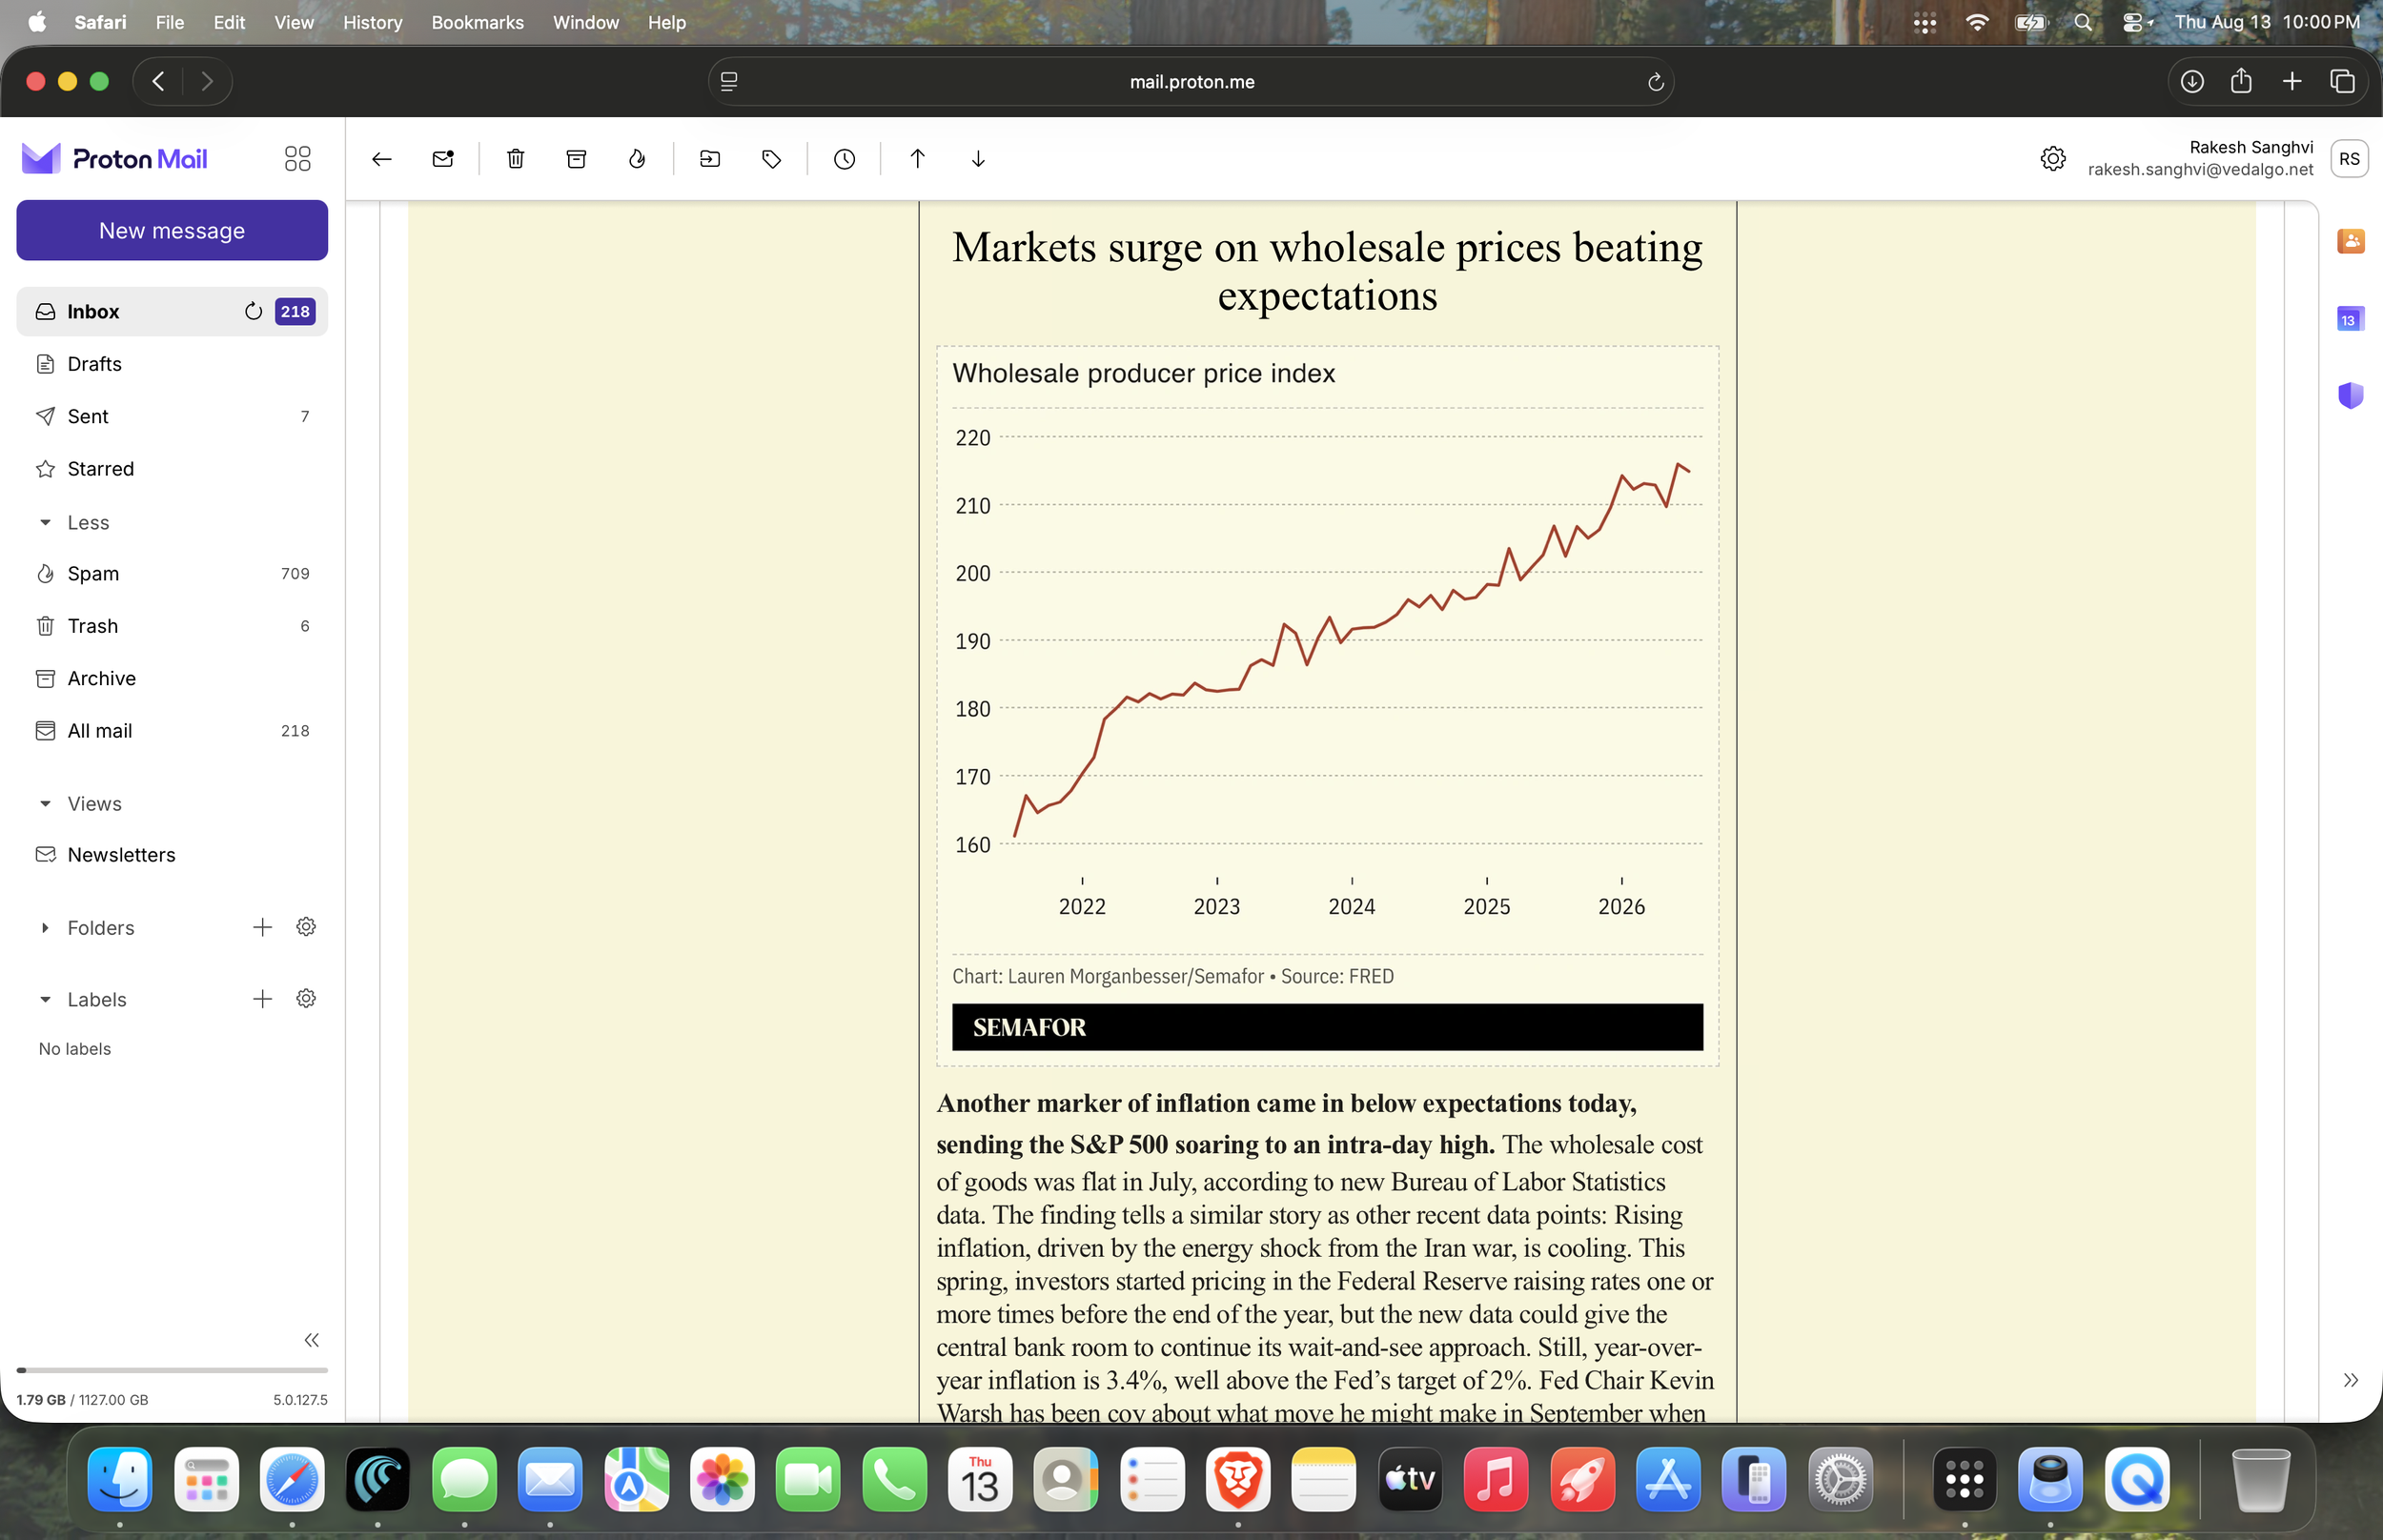This screenshot has width=2383, height=1540.
Task: Collapse the Labels section
Action: (x=45, y=1000)
